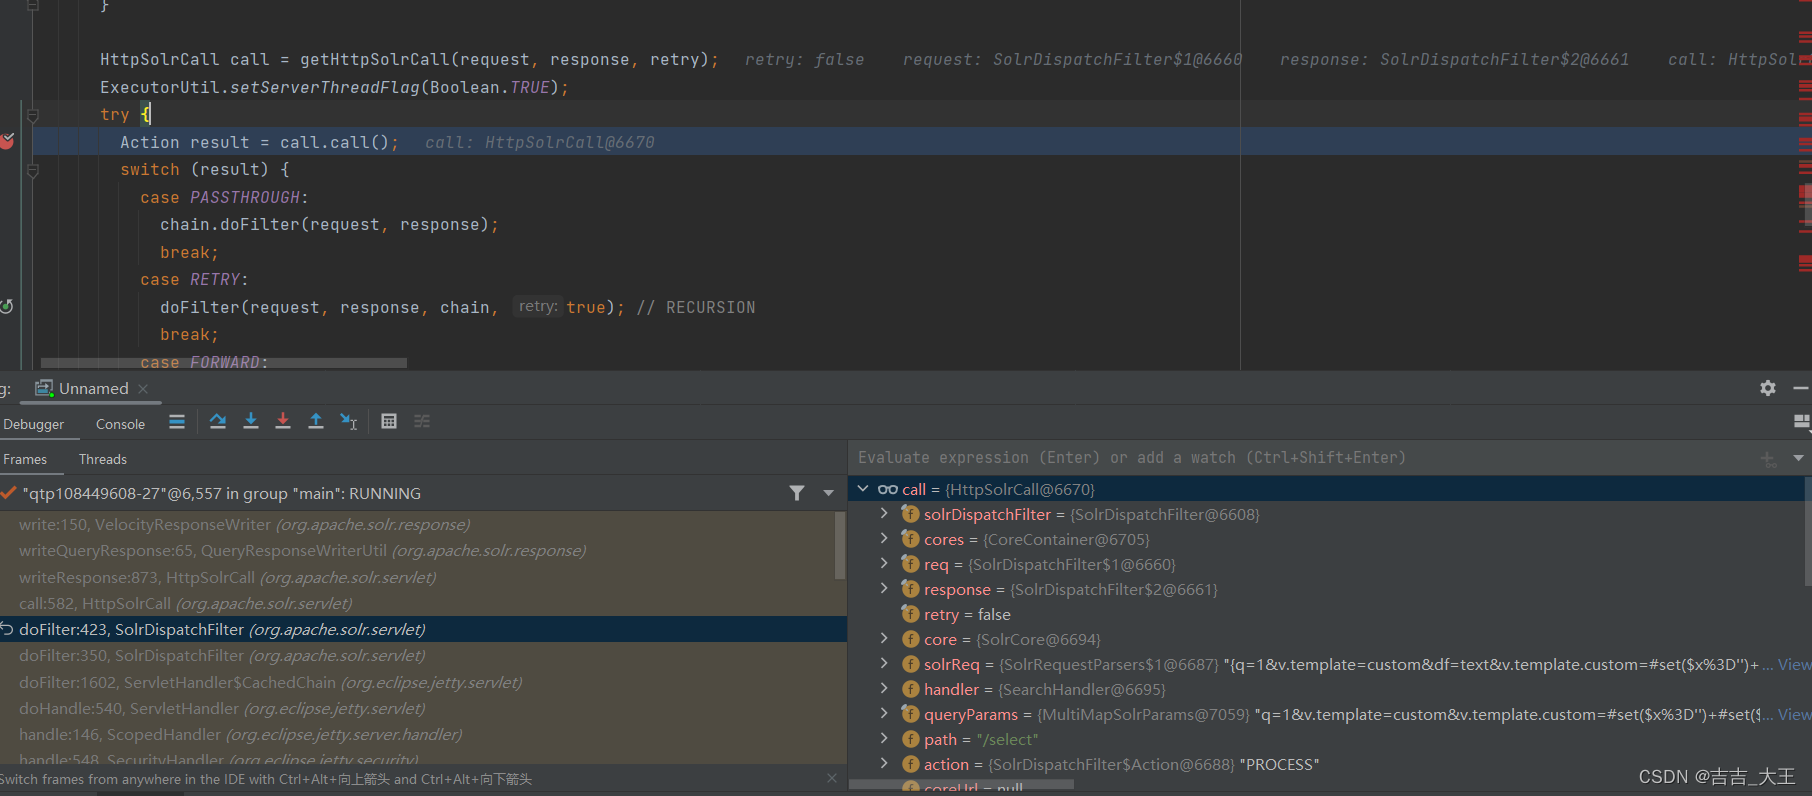Click the evaluate expression input field

[x=1300, y=458]
